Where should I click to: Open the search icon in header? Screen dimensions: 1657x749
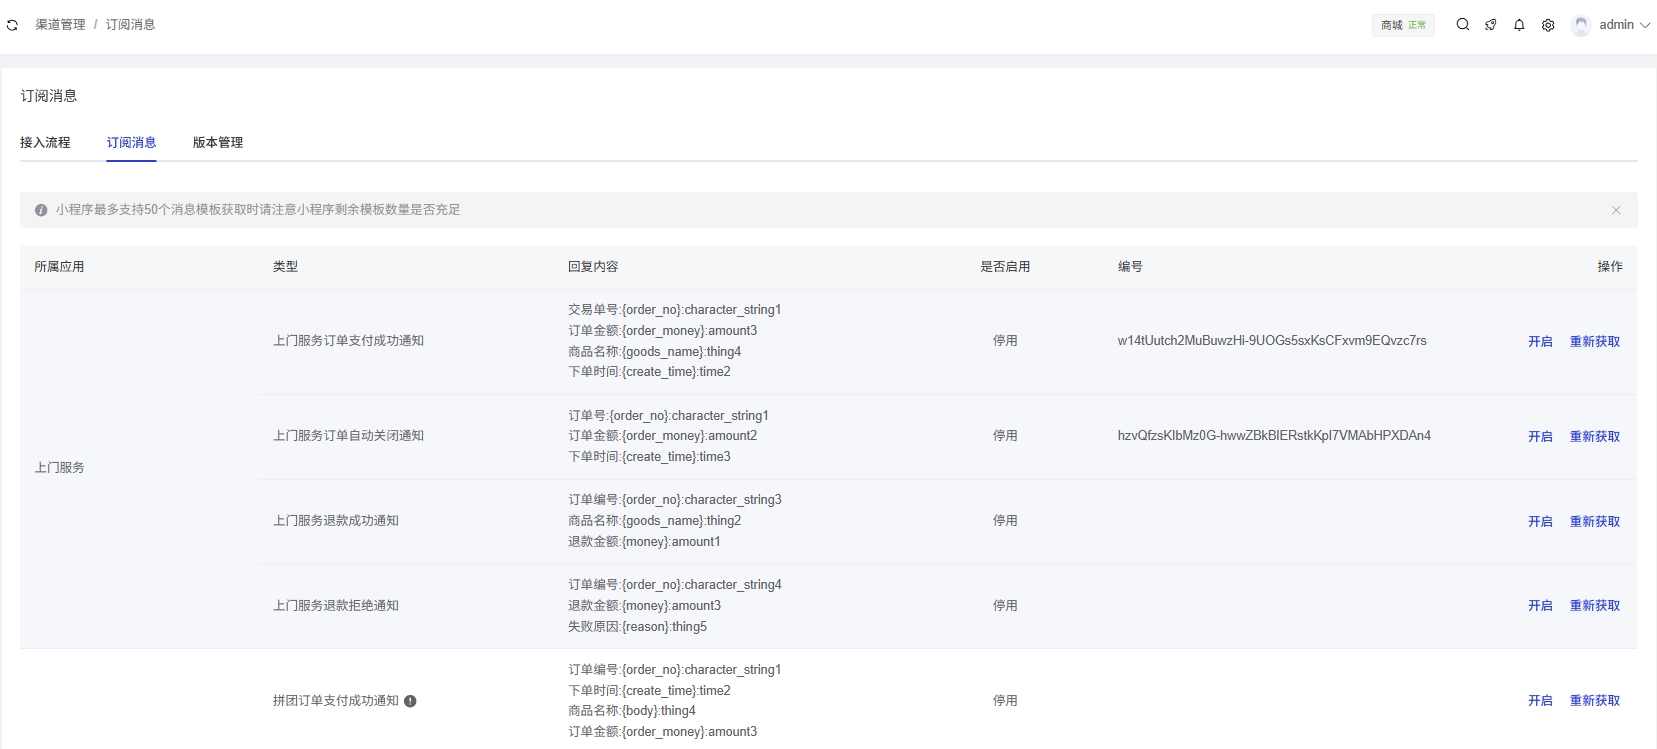point(1462,25)
